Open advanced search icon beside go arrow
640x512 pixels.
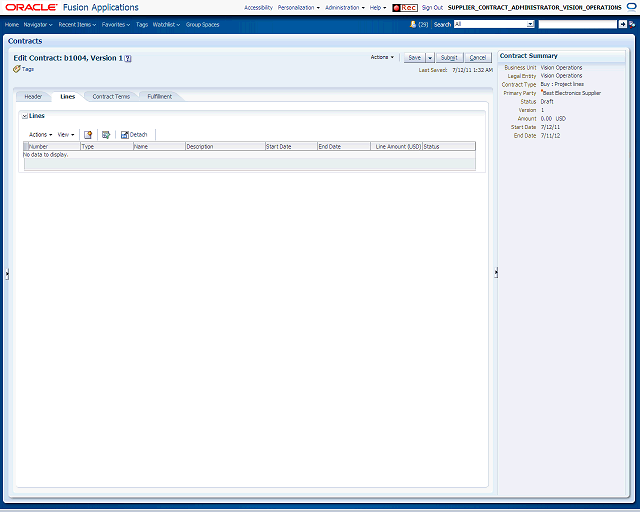click(x=632, y=24)
